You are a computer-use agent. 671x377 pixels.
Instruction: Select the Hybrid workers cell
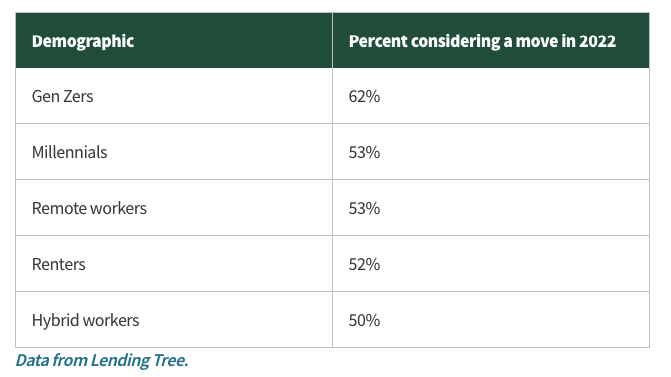[x=174, y=320]
